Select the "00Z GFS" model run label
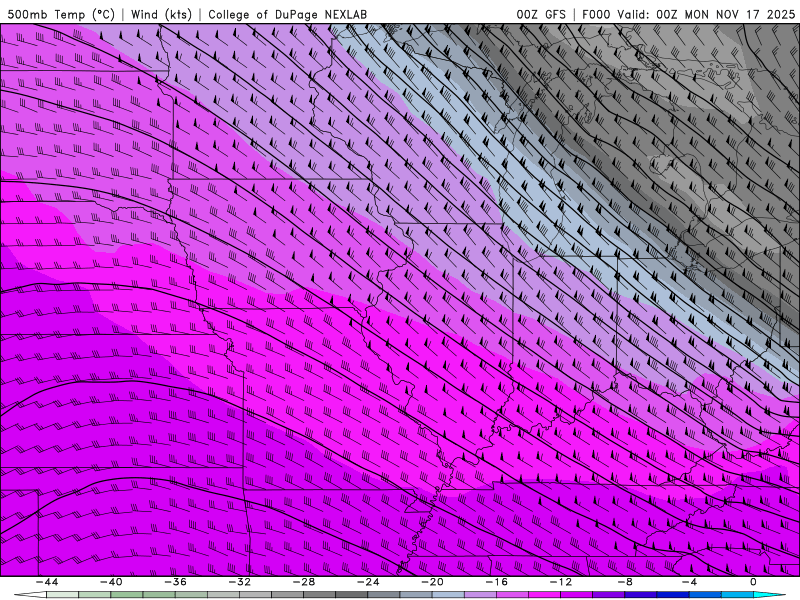This screenshot has height=600, width=800. tap(541, 14)
